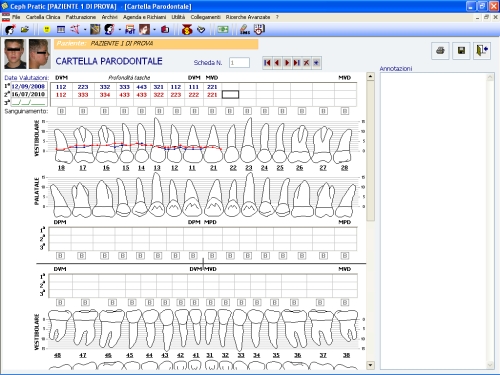Image resolution: width=500 pixels, height=375 pixels.
Task: Click the empty third evaluation date field
Action: pos(29,102)
